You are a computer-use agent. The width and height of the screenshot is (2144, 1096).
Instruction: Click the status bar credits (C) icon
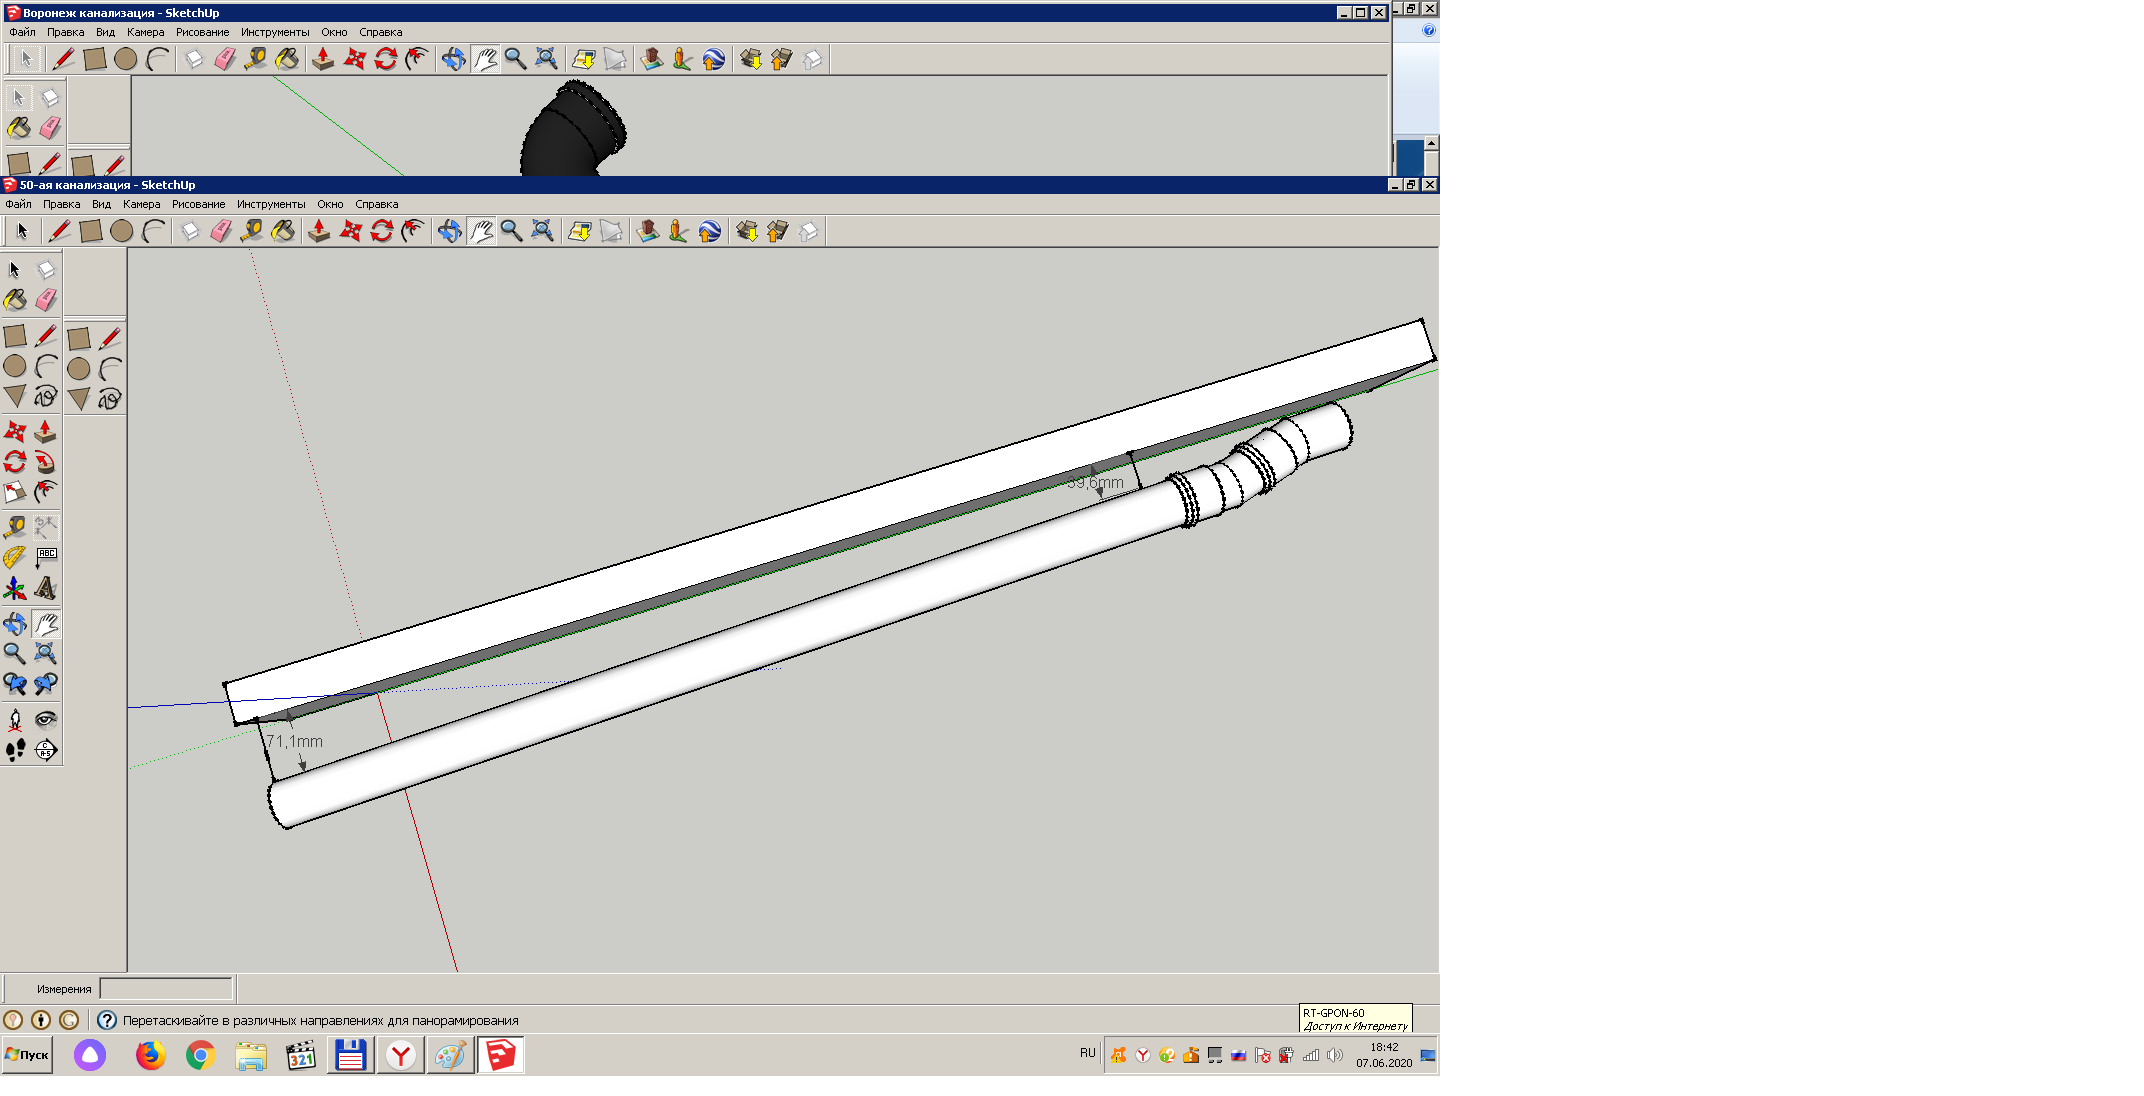pyautogui.click(x=69, y=1020)
